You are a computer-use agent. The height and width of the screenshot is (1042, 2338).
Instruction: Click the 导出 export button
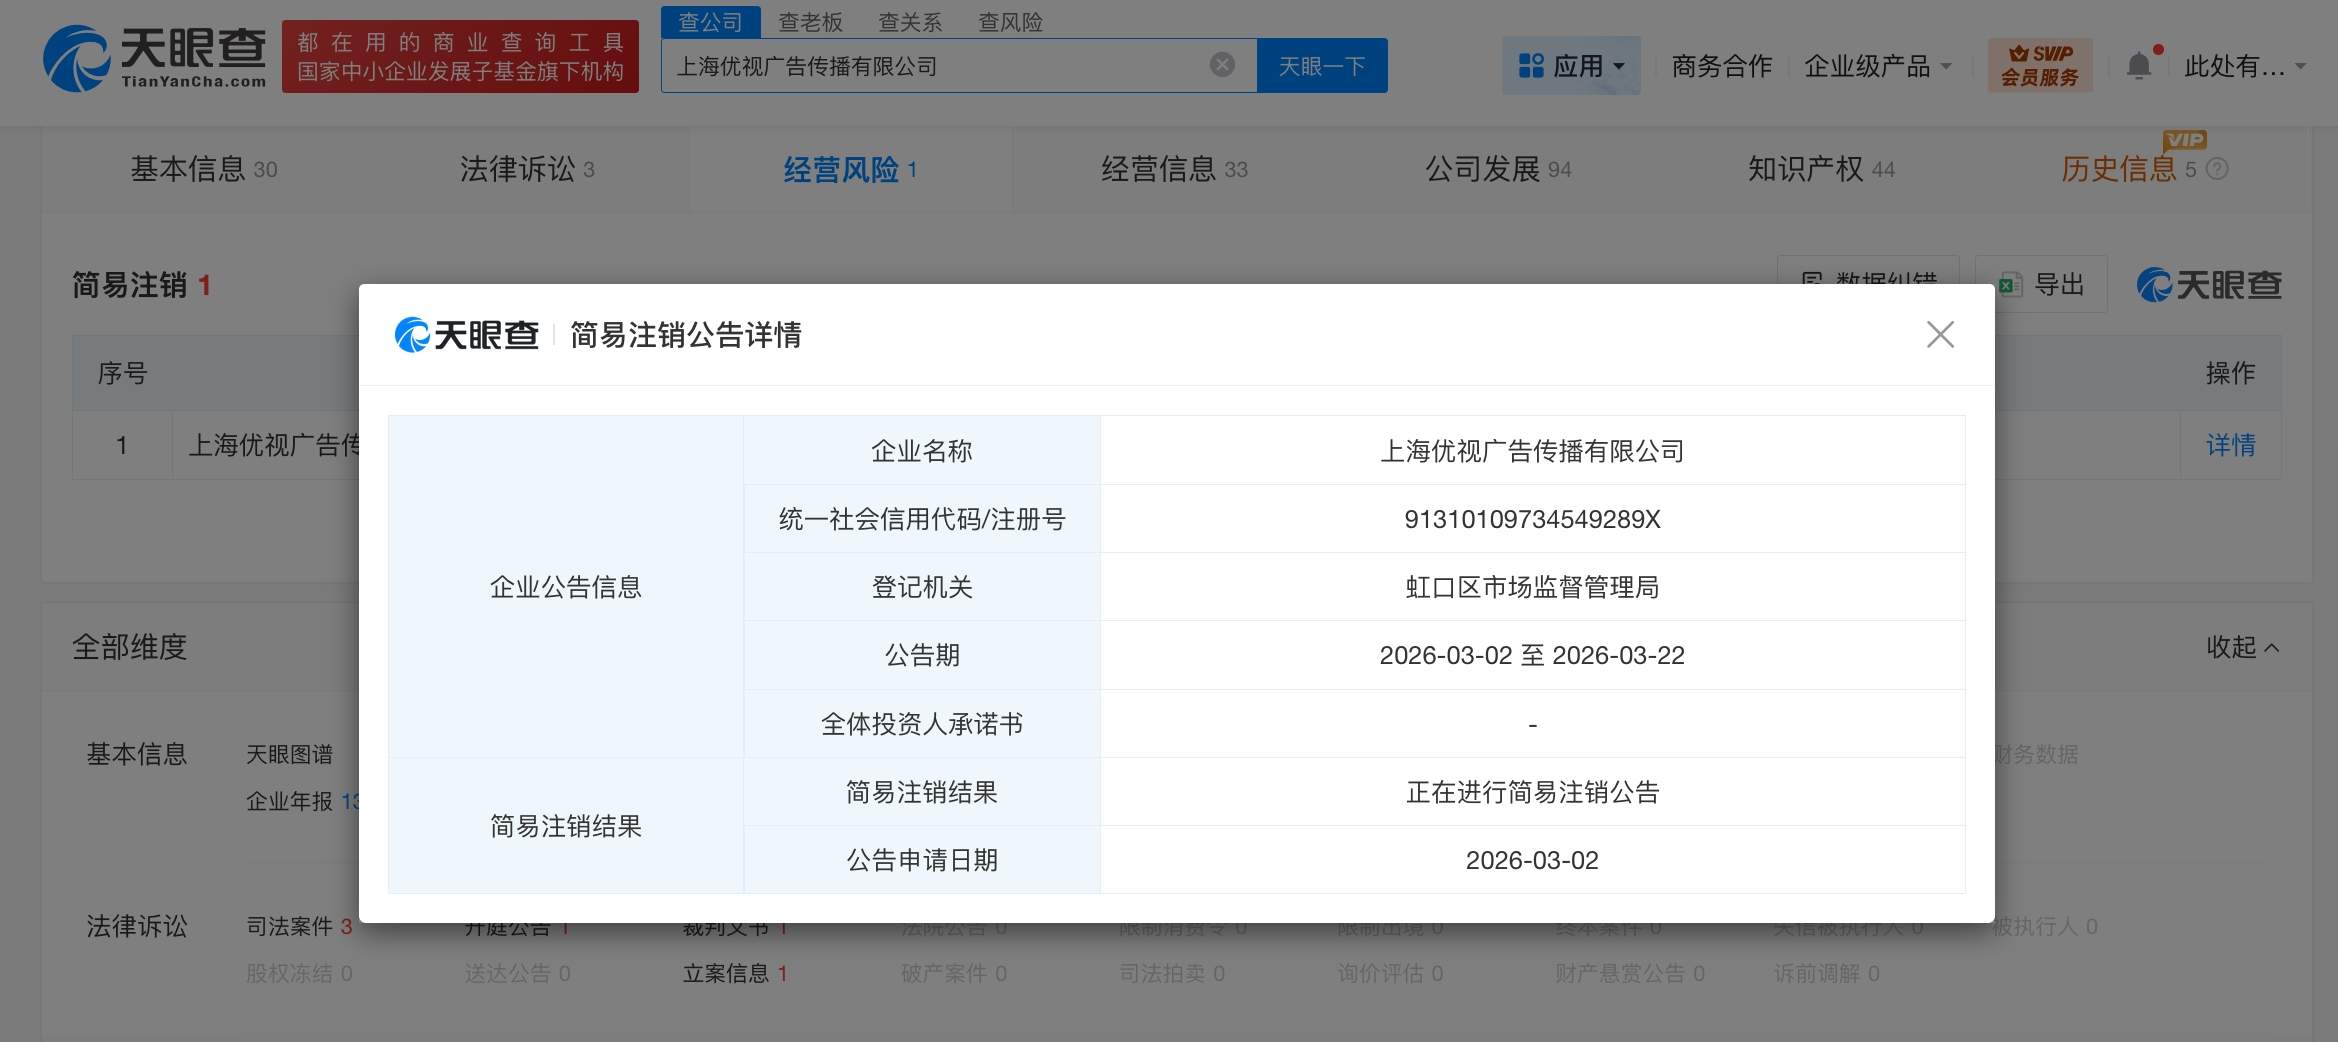(2042, 285)
